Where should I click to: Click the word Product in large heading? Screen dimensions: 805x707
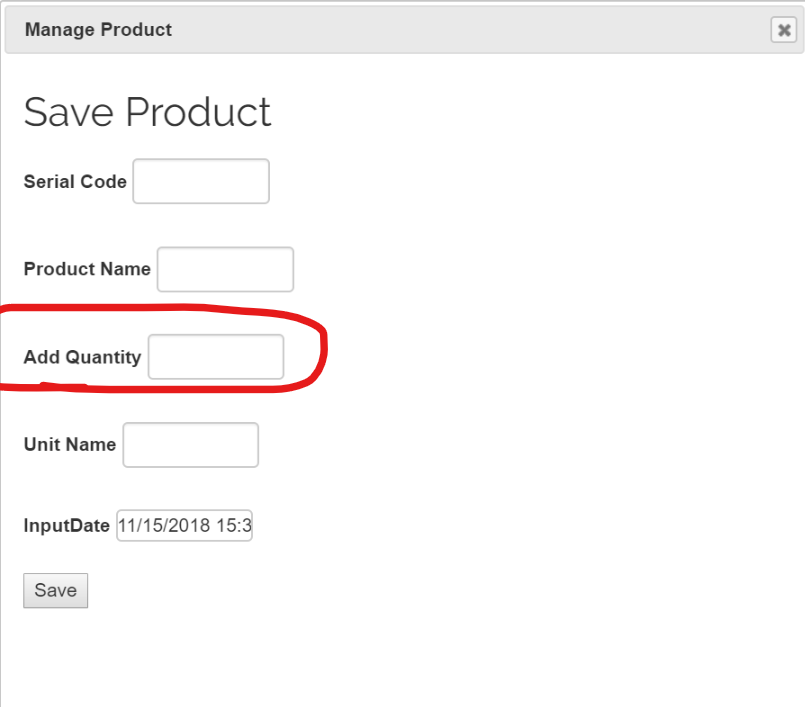pyautogui.click(x=198, y=112)
